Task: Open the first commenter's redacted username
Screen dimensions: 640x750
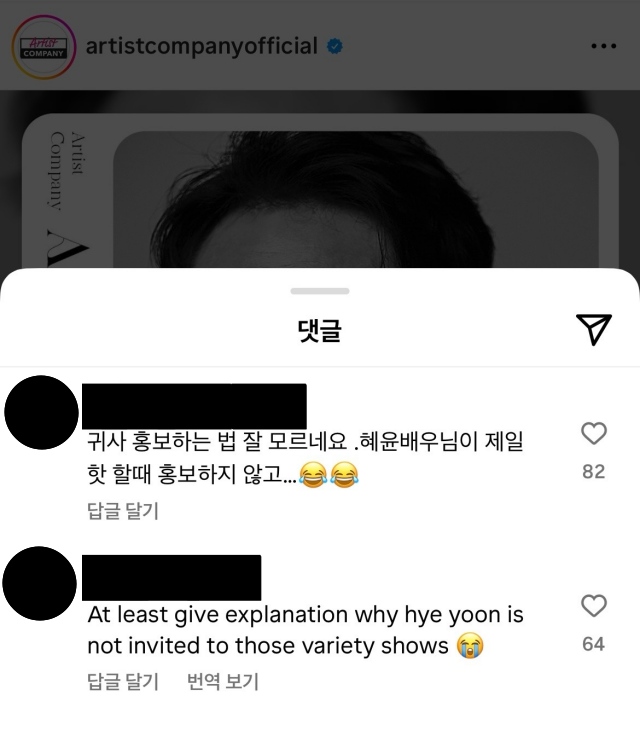Action: pyautogui.click(x=194, y=406)
